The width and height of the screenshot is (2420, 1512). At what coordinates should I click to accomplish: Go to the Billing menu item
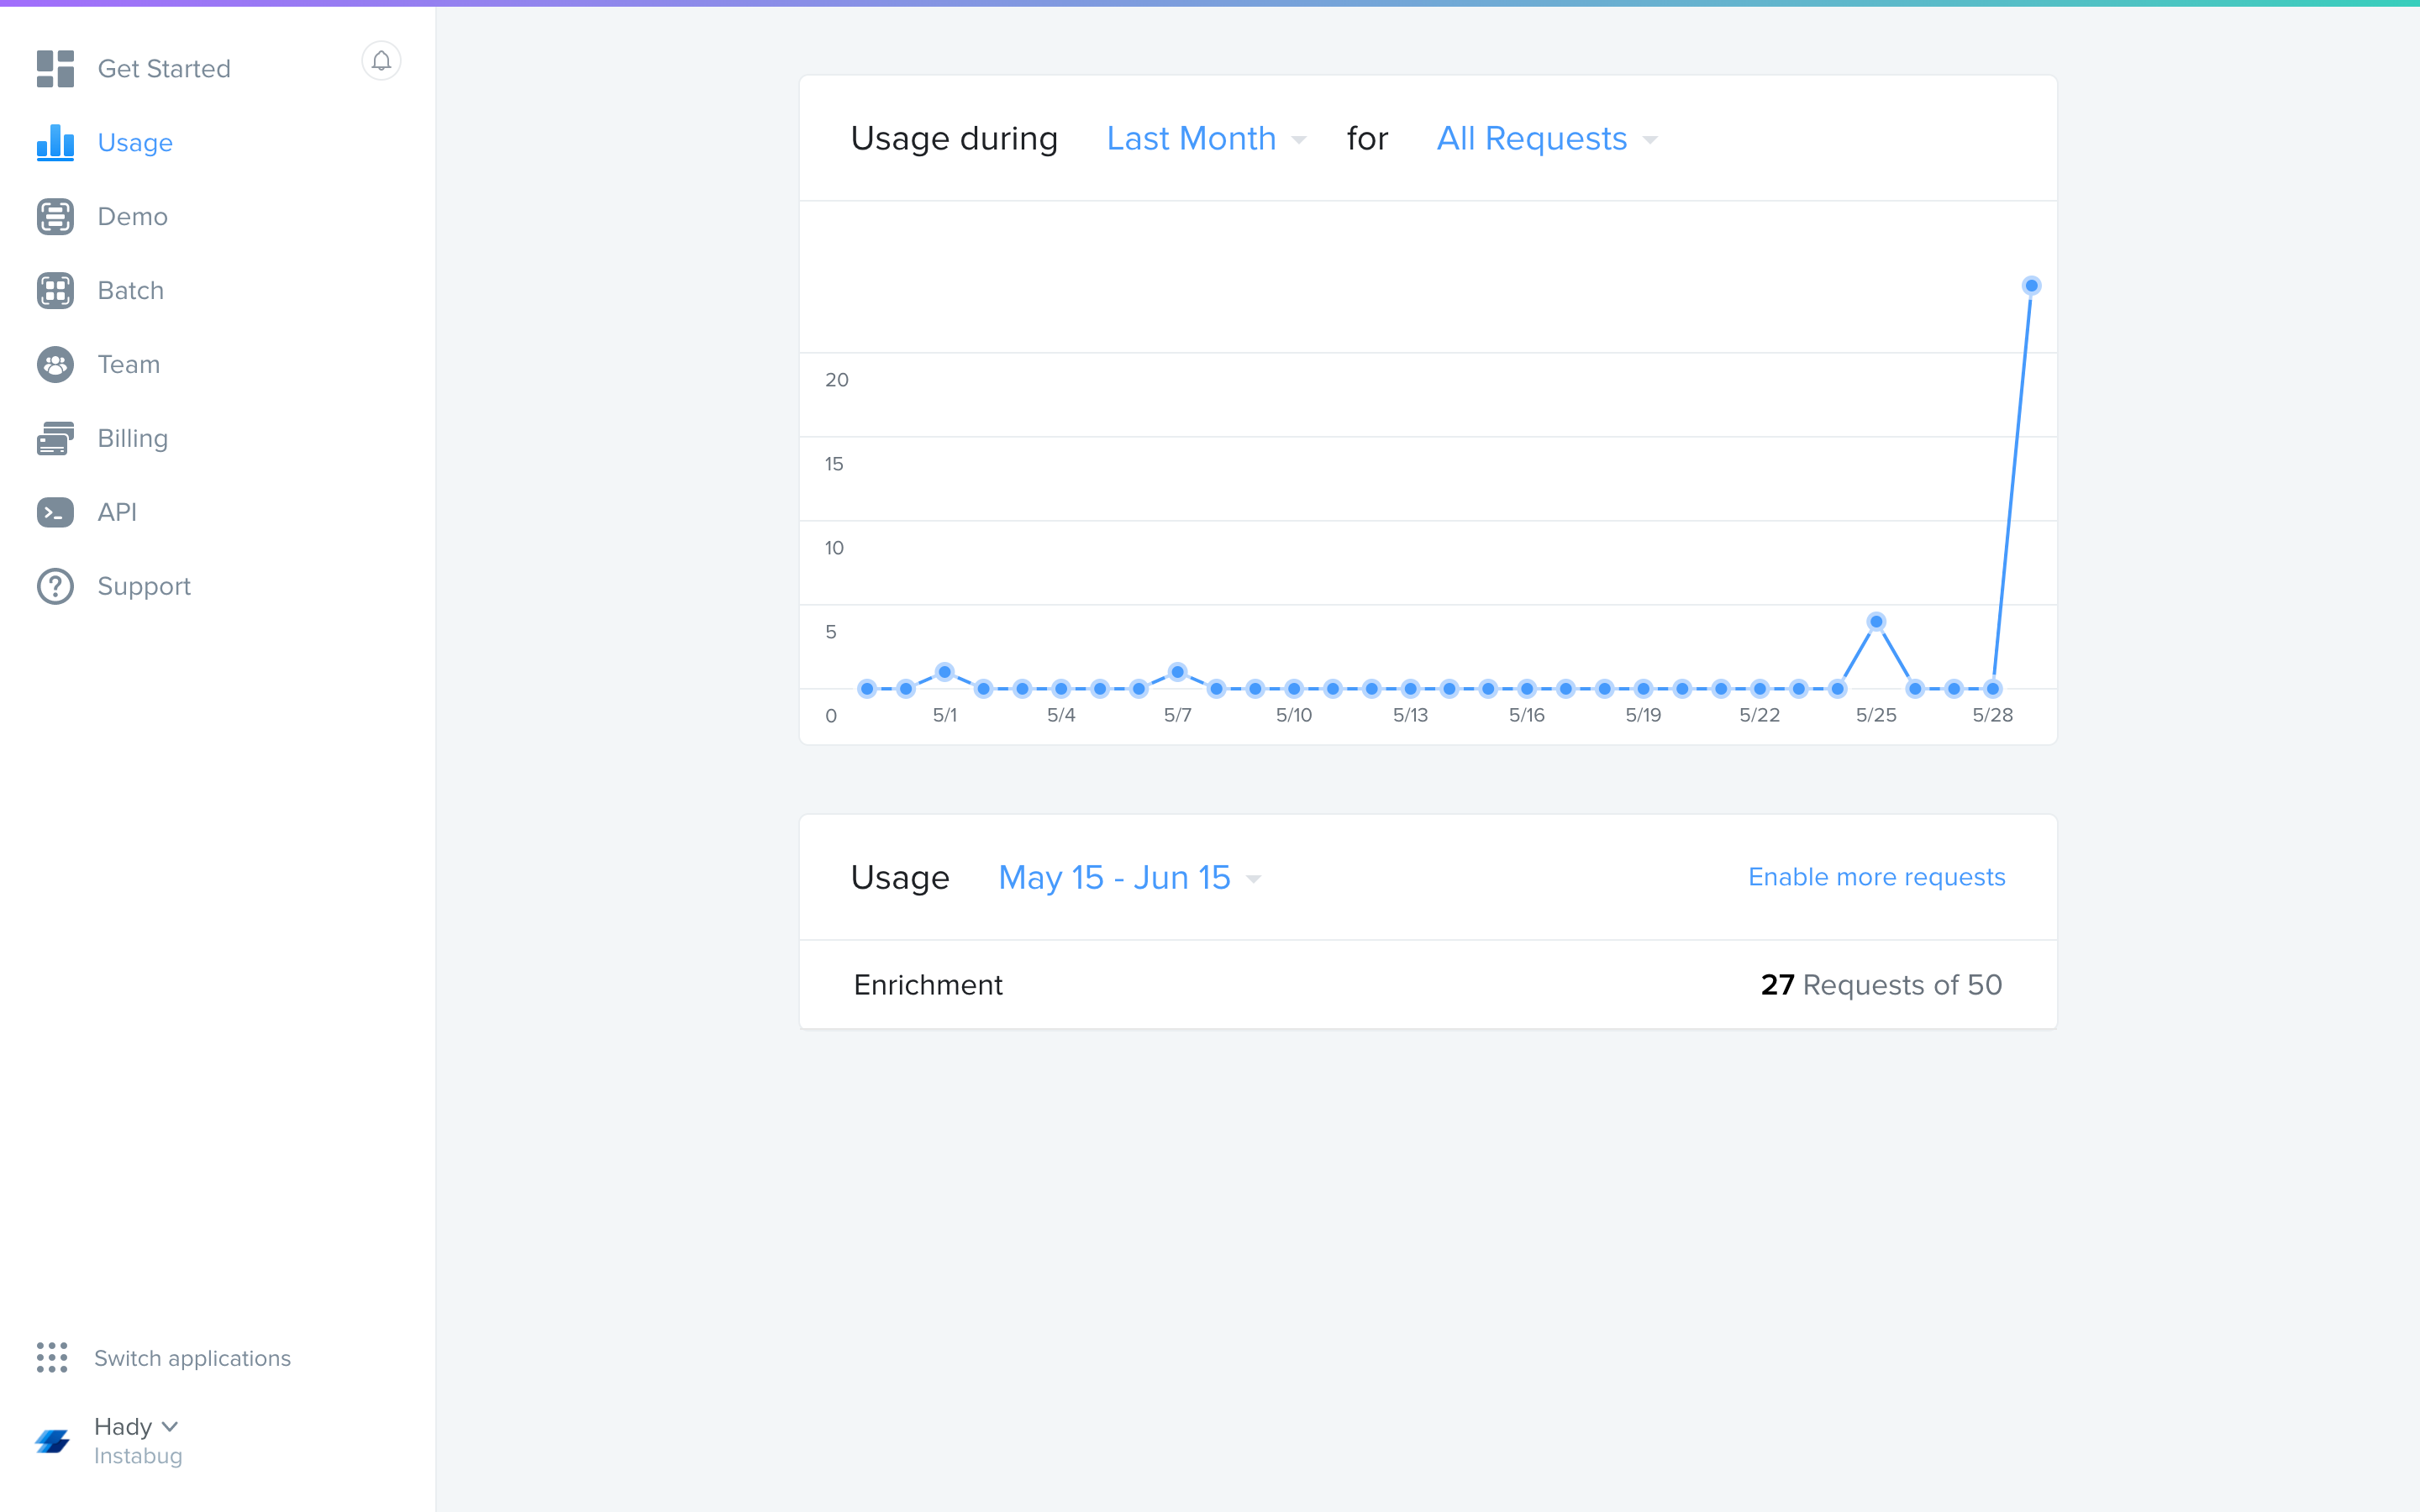click(x=132, y=438)
